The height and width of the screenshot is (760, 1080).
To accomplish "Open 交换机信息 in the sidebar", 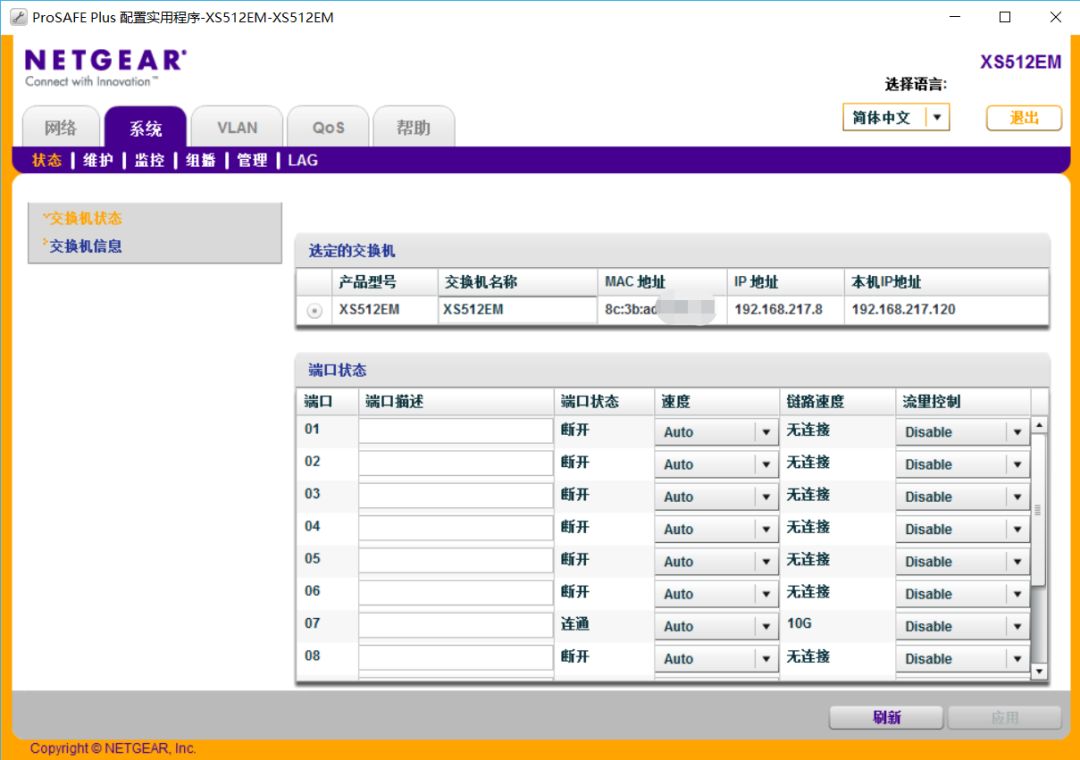I will [x=86, y=246].
